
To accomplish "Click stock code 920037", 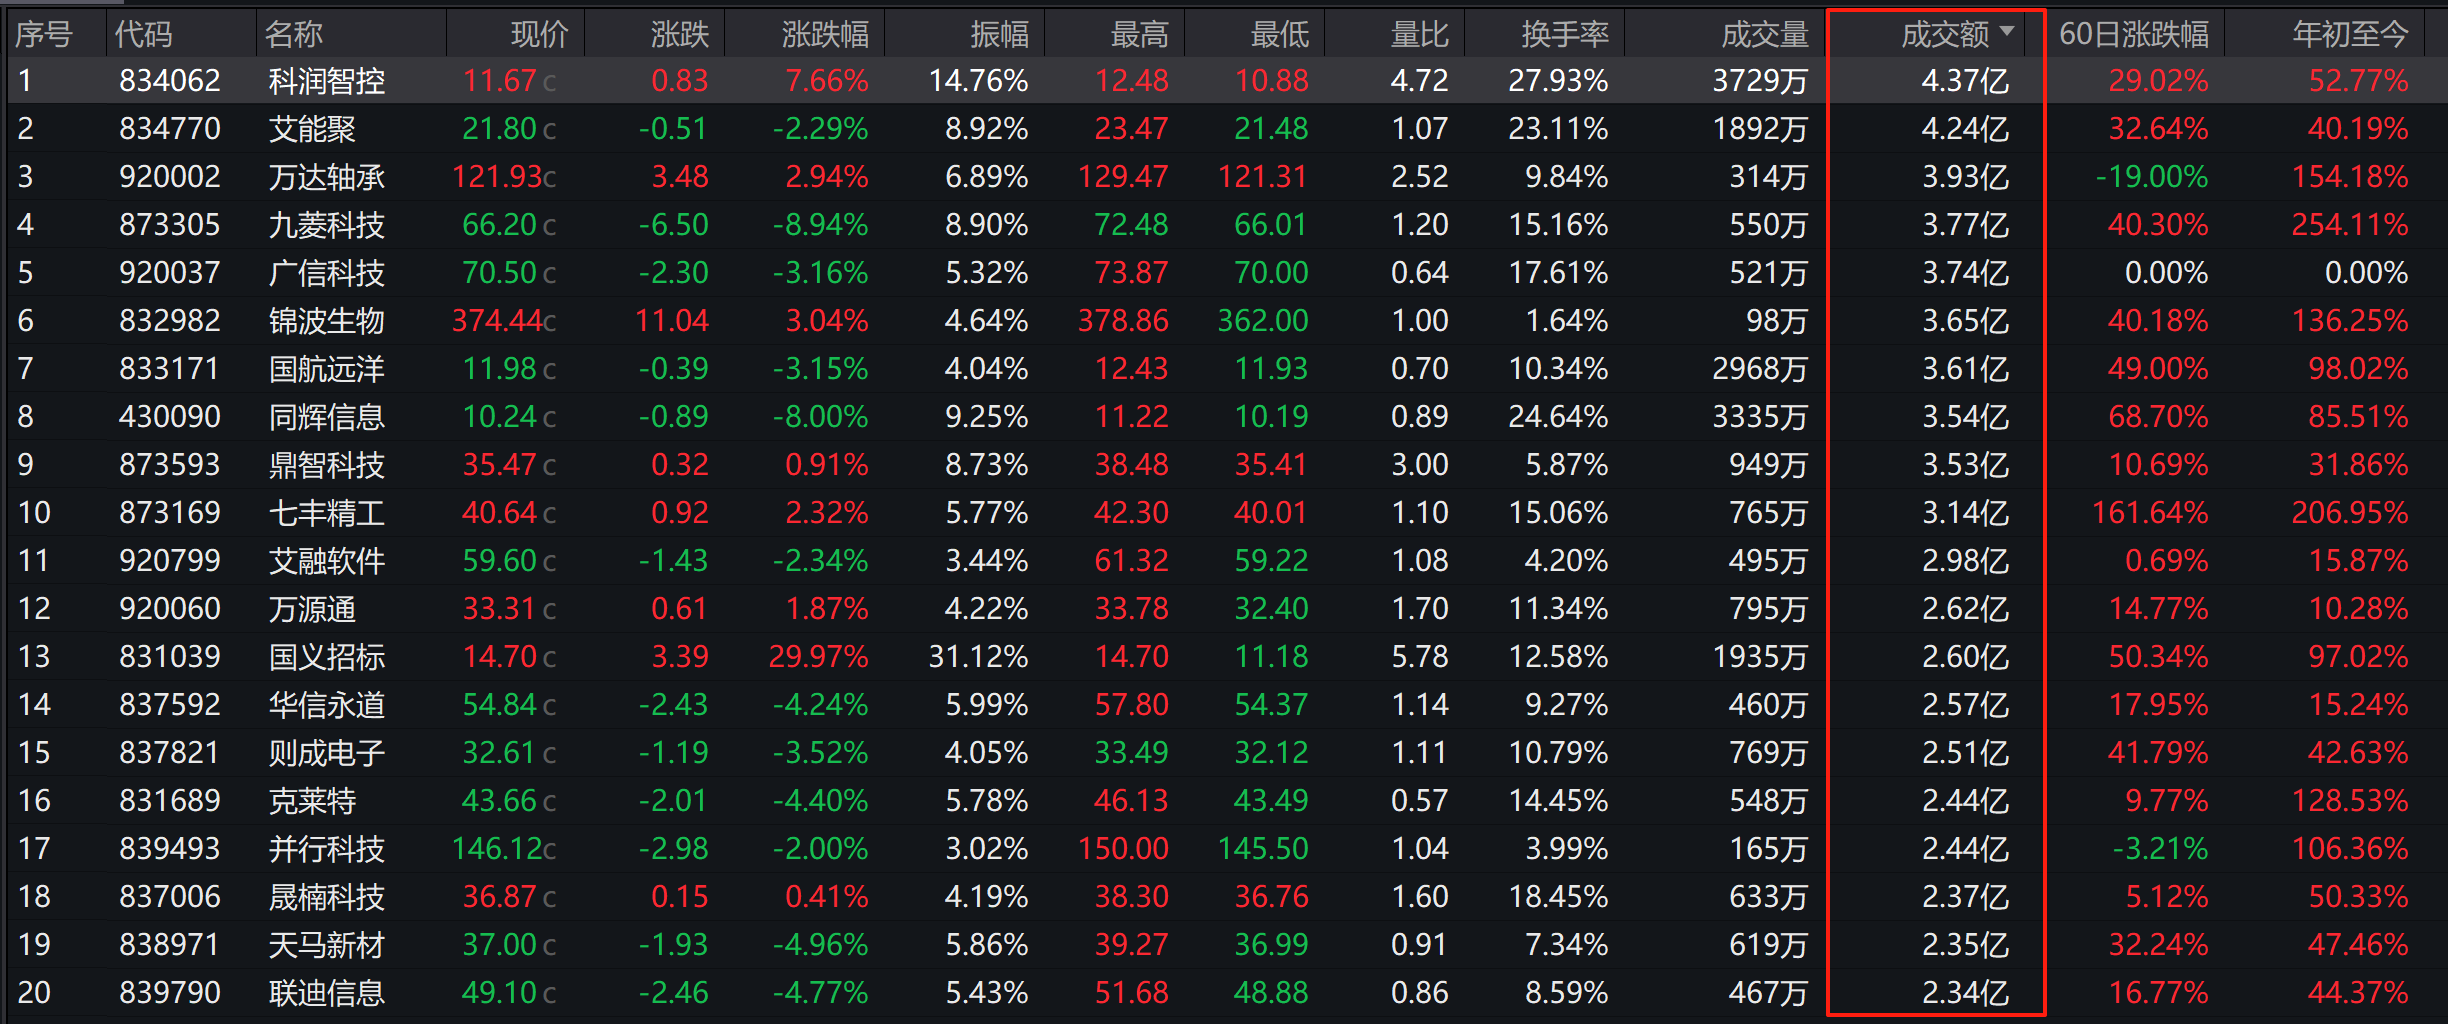I will [x=169, y=272].
